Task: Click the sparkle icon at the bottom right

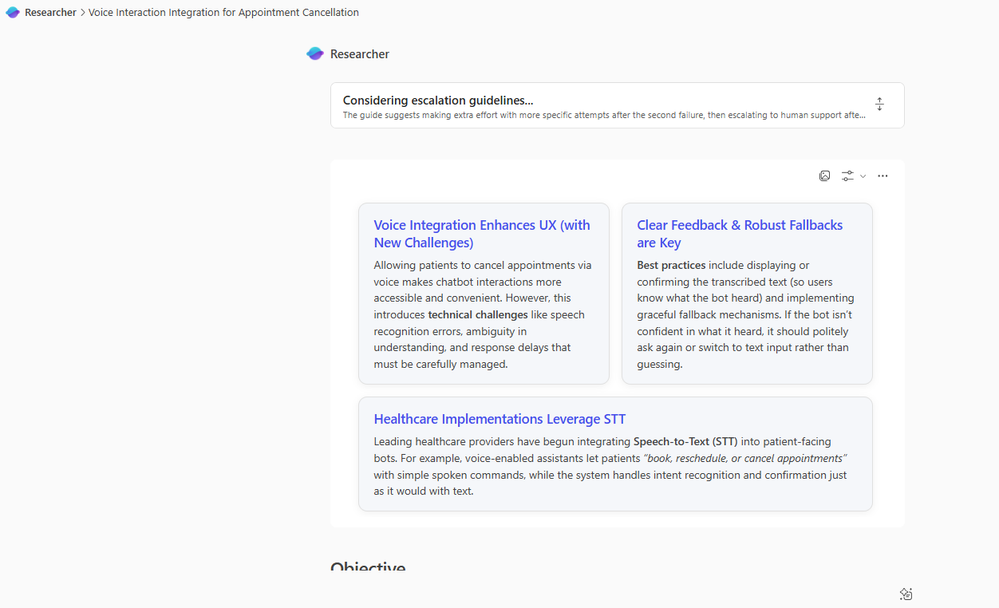Action: (906, 594)
